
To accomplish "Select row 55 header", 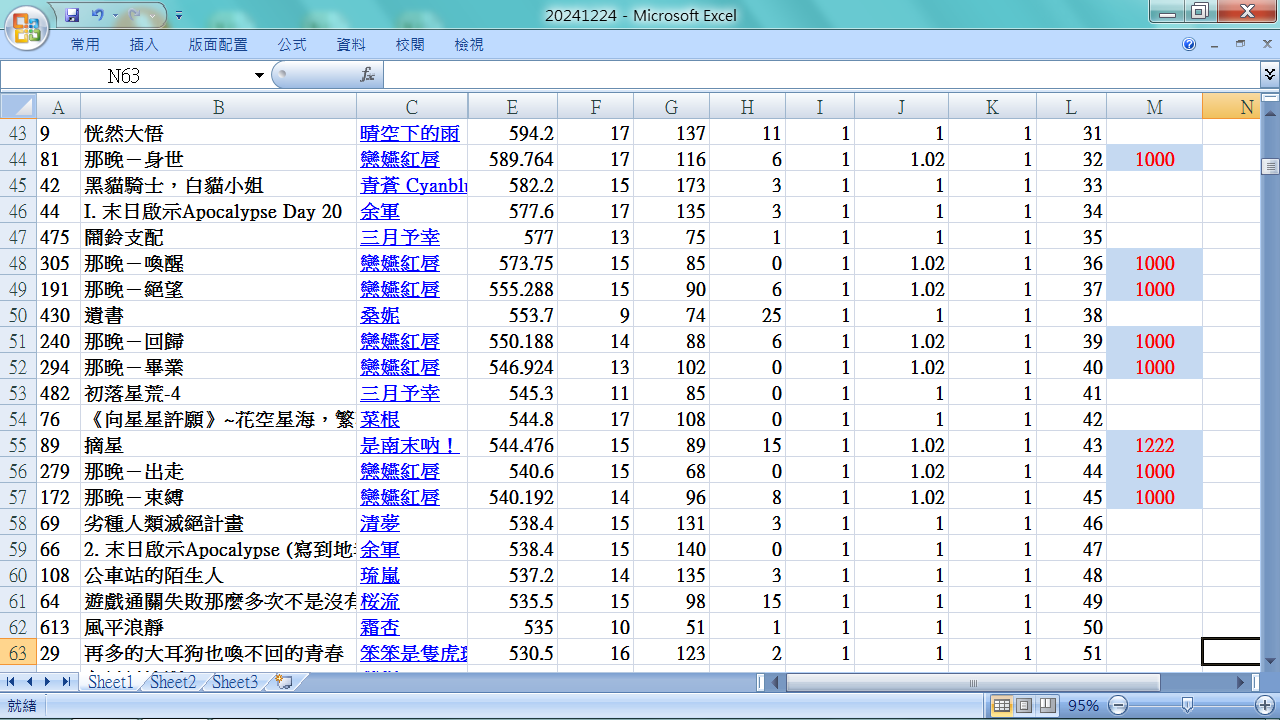I will pos(18,445).
